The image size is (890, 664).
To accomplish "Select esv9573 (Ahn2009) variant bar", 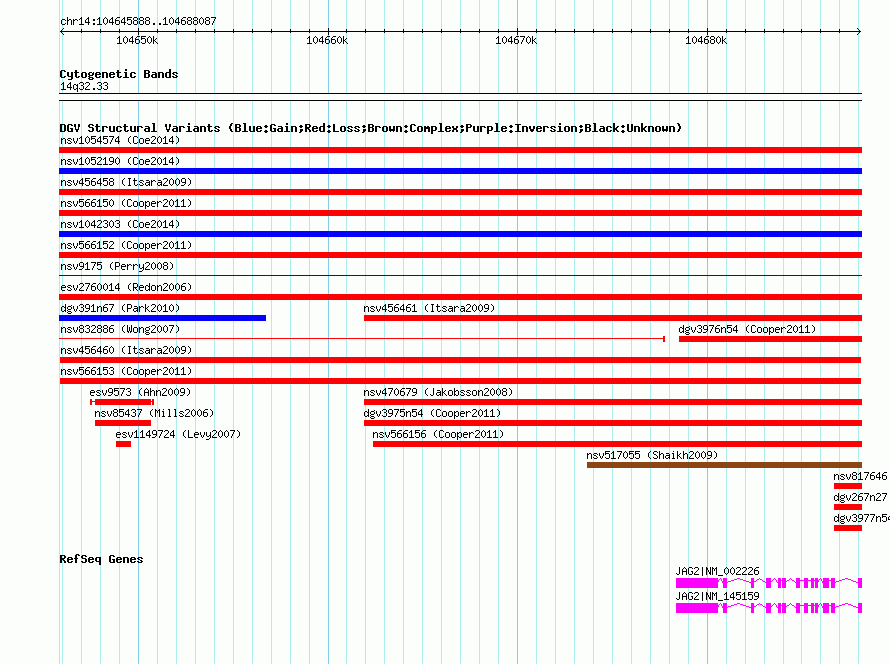I will coord(122,402).
